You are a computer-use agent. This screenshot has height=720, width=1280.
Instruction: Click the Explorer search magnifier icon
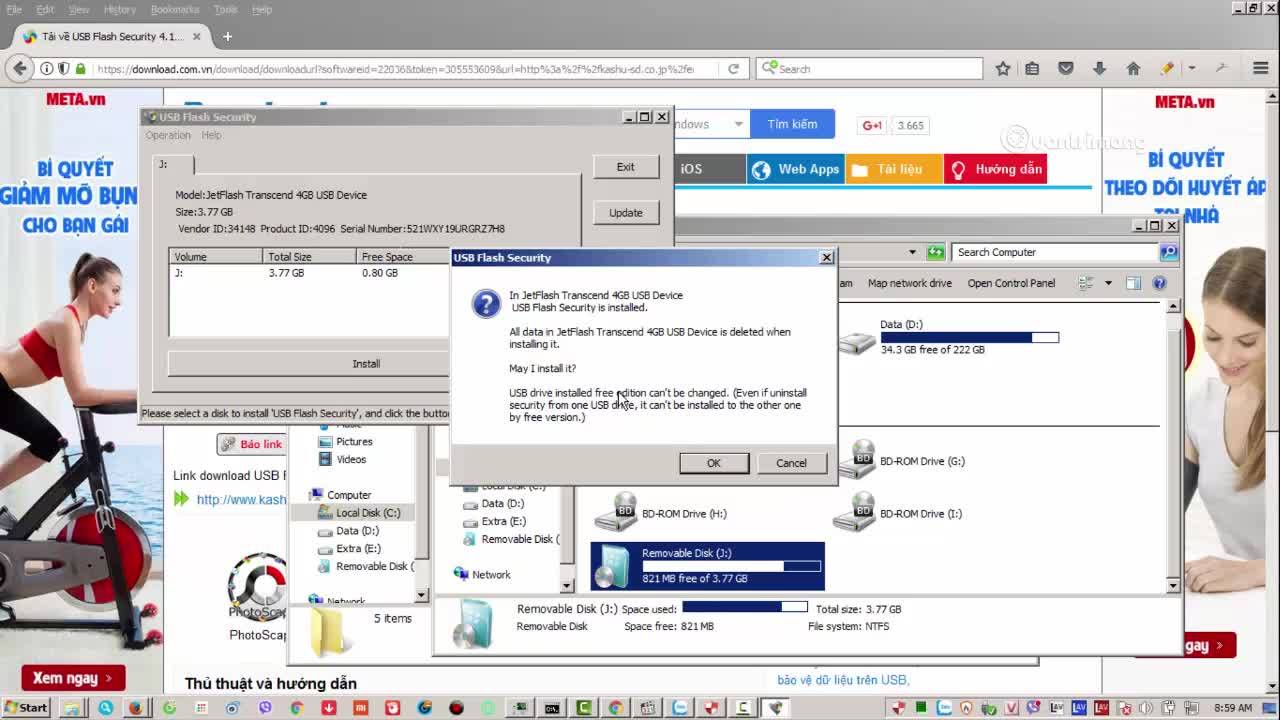click(1168, 252)
